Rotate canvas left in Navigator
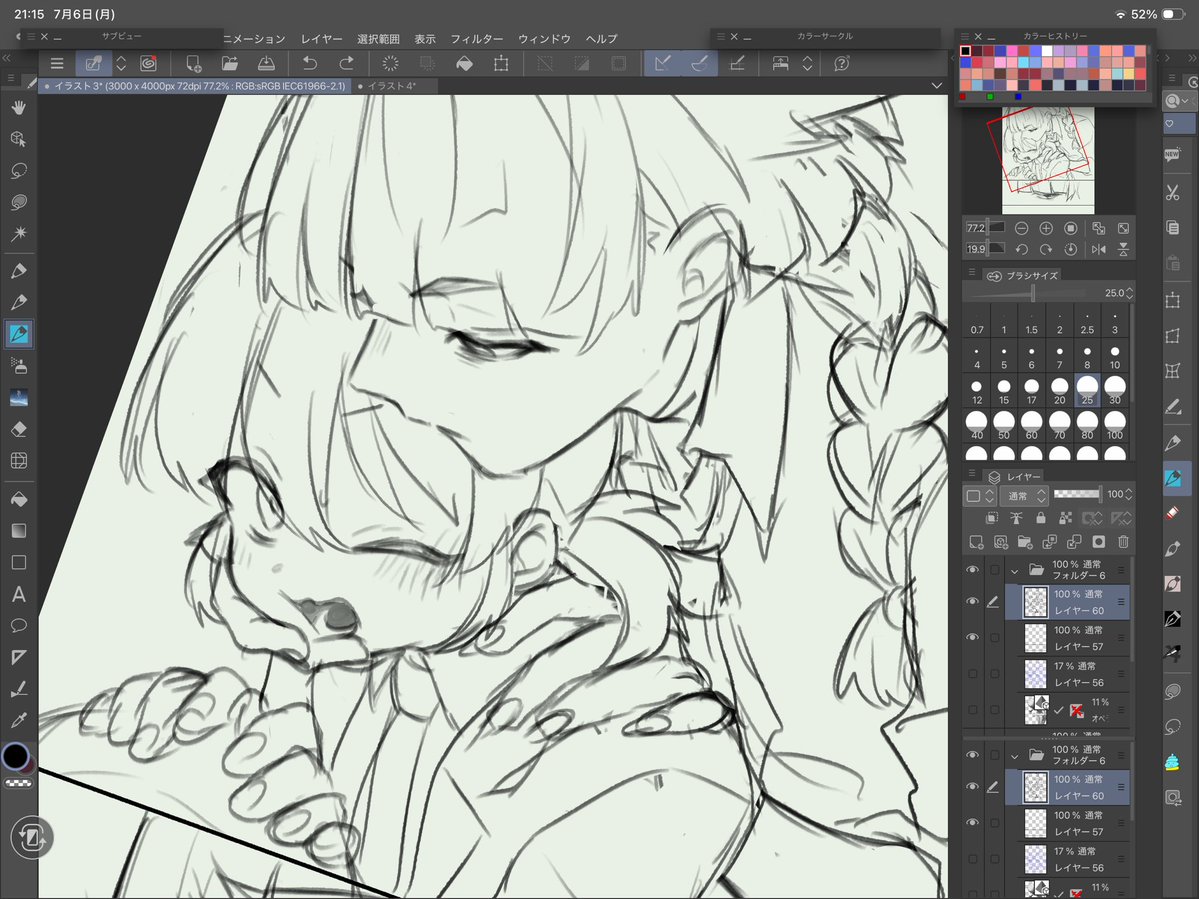Viewport: 1199px width, 899px height. (1021, 249)
